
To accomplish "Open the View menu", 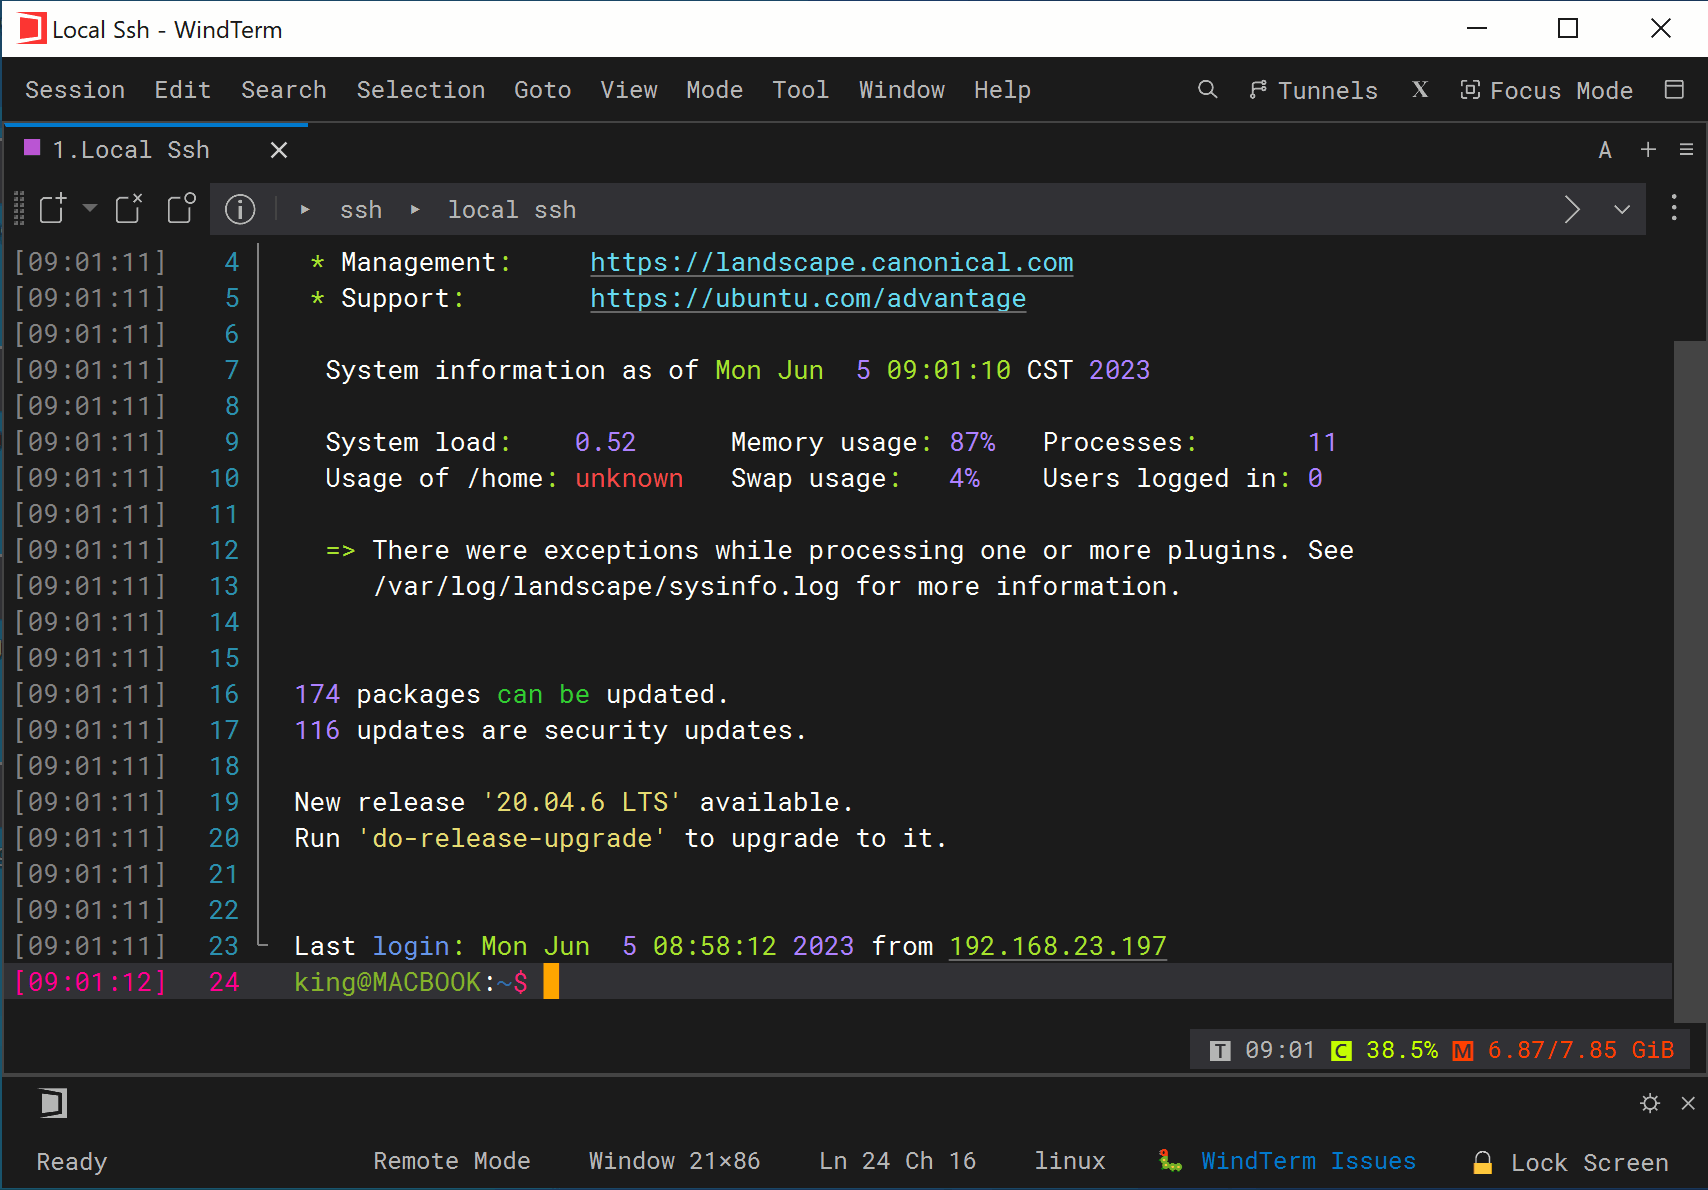I will pos(629,90).
